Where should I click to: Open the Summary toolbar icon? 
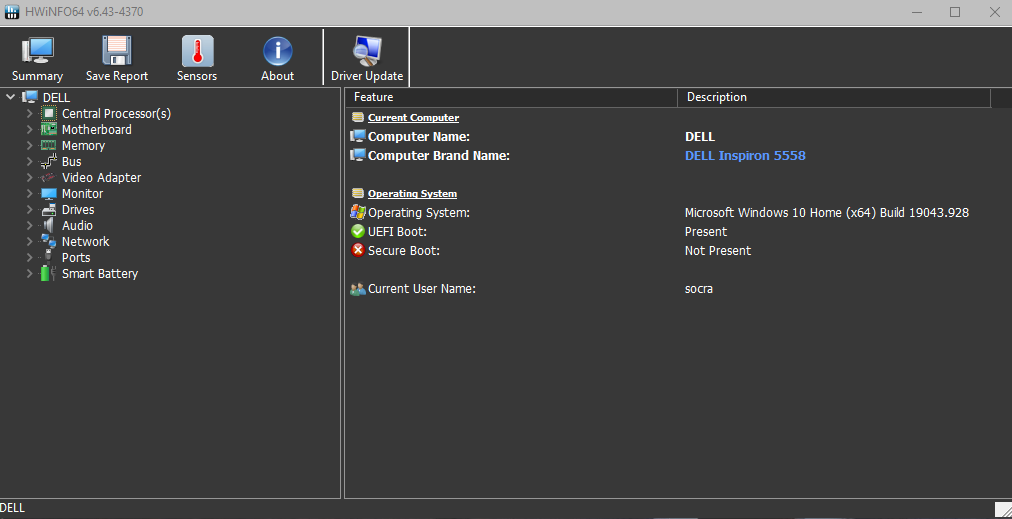[x=37, y=51]
